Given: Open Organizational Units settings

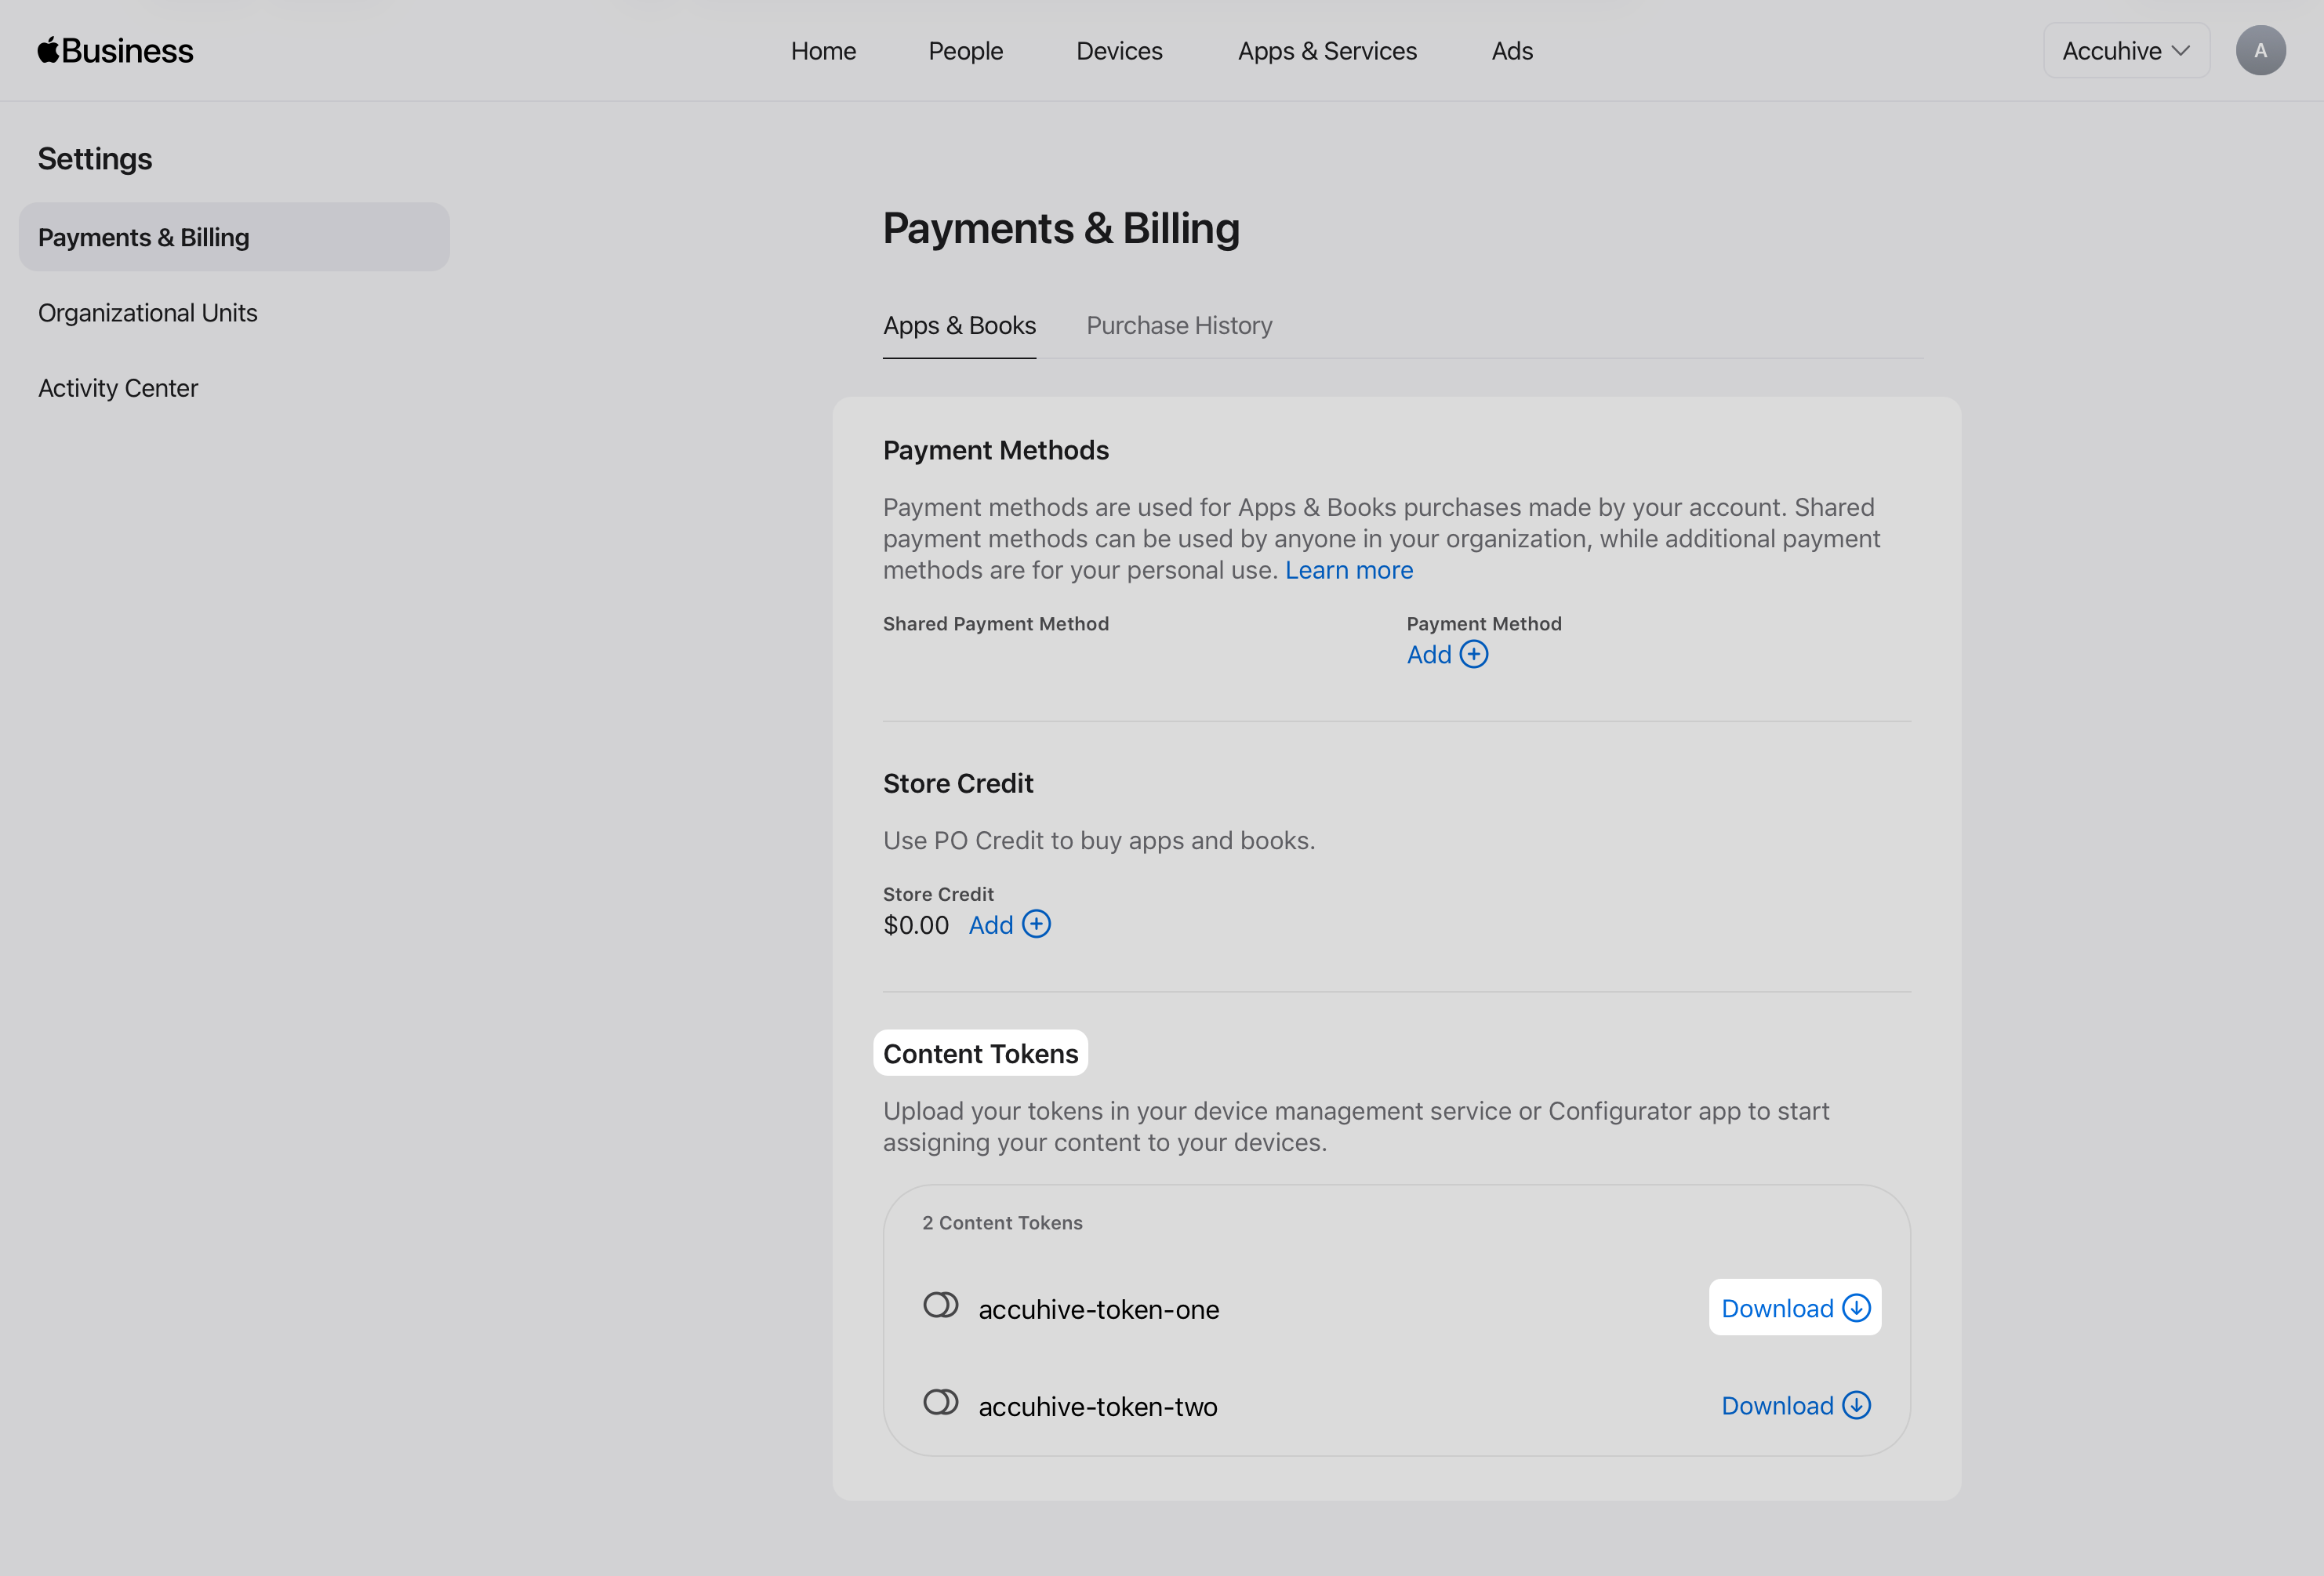Looking at the screenshot, I should 148,313.
